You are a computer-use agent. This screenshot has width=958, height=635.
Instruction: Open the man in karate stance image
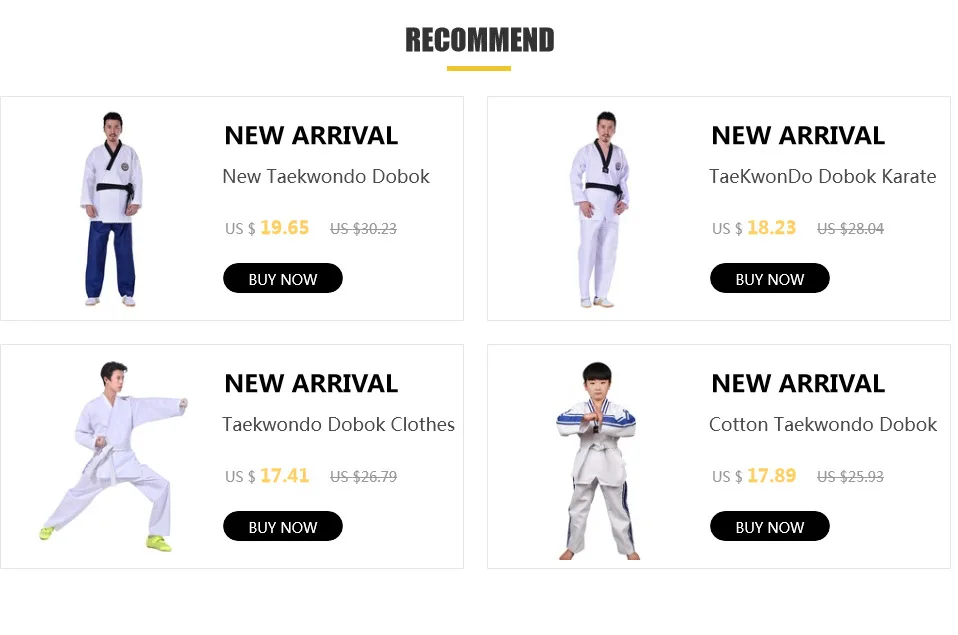click(x=114, y=457)
